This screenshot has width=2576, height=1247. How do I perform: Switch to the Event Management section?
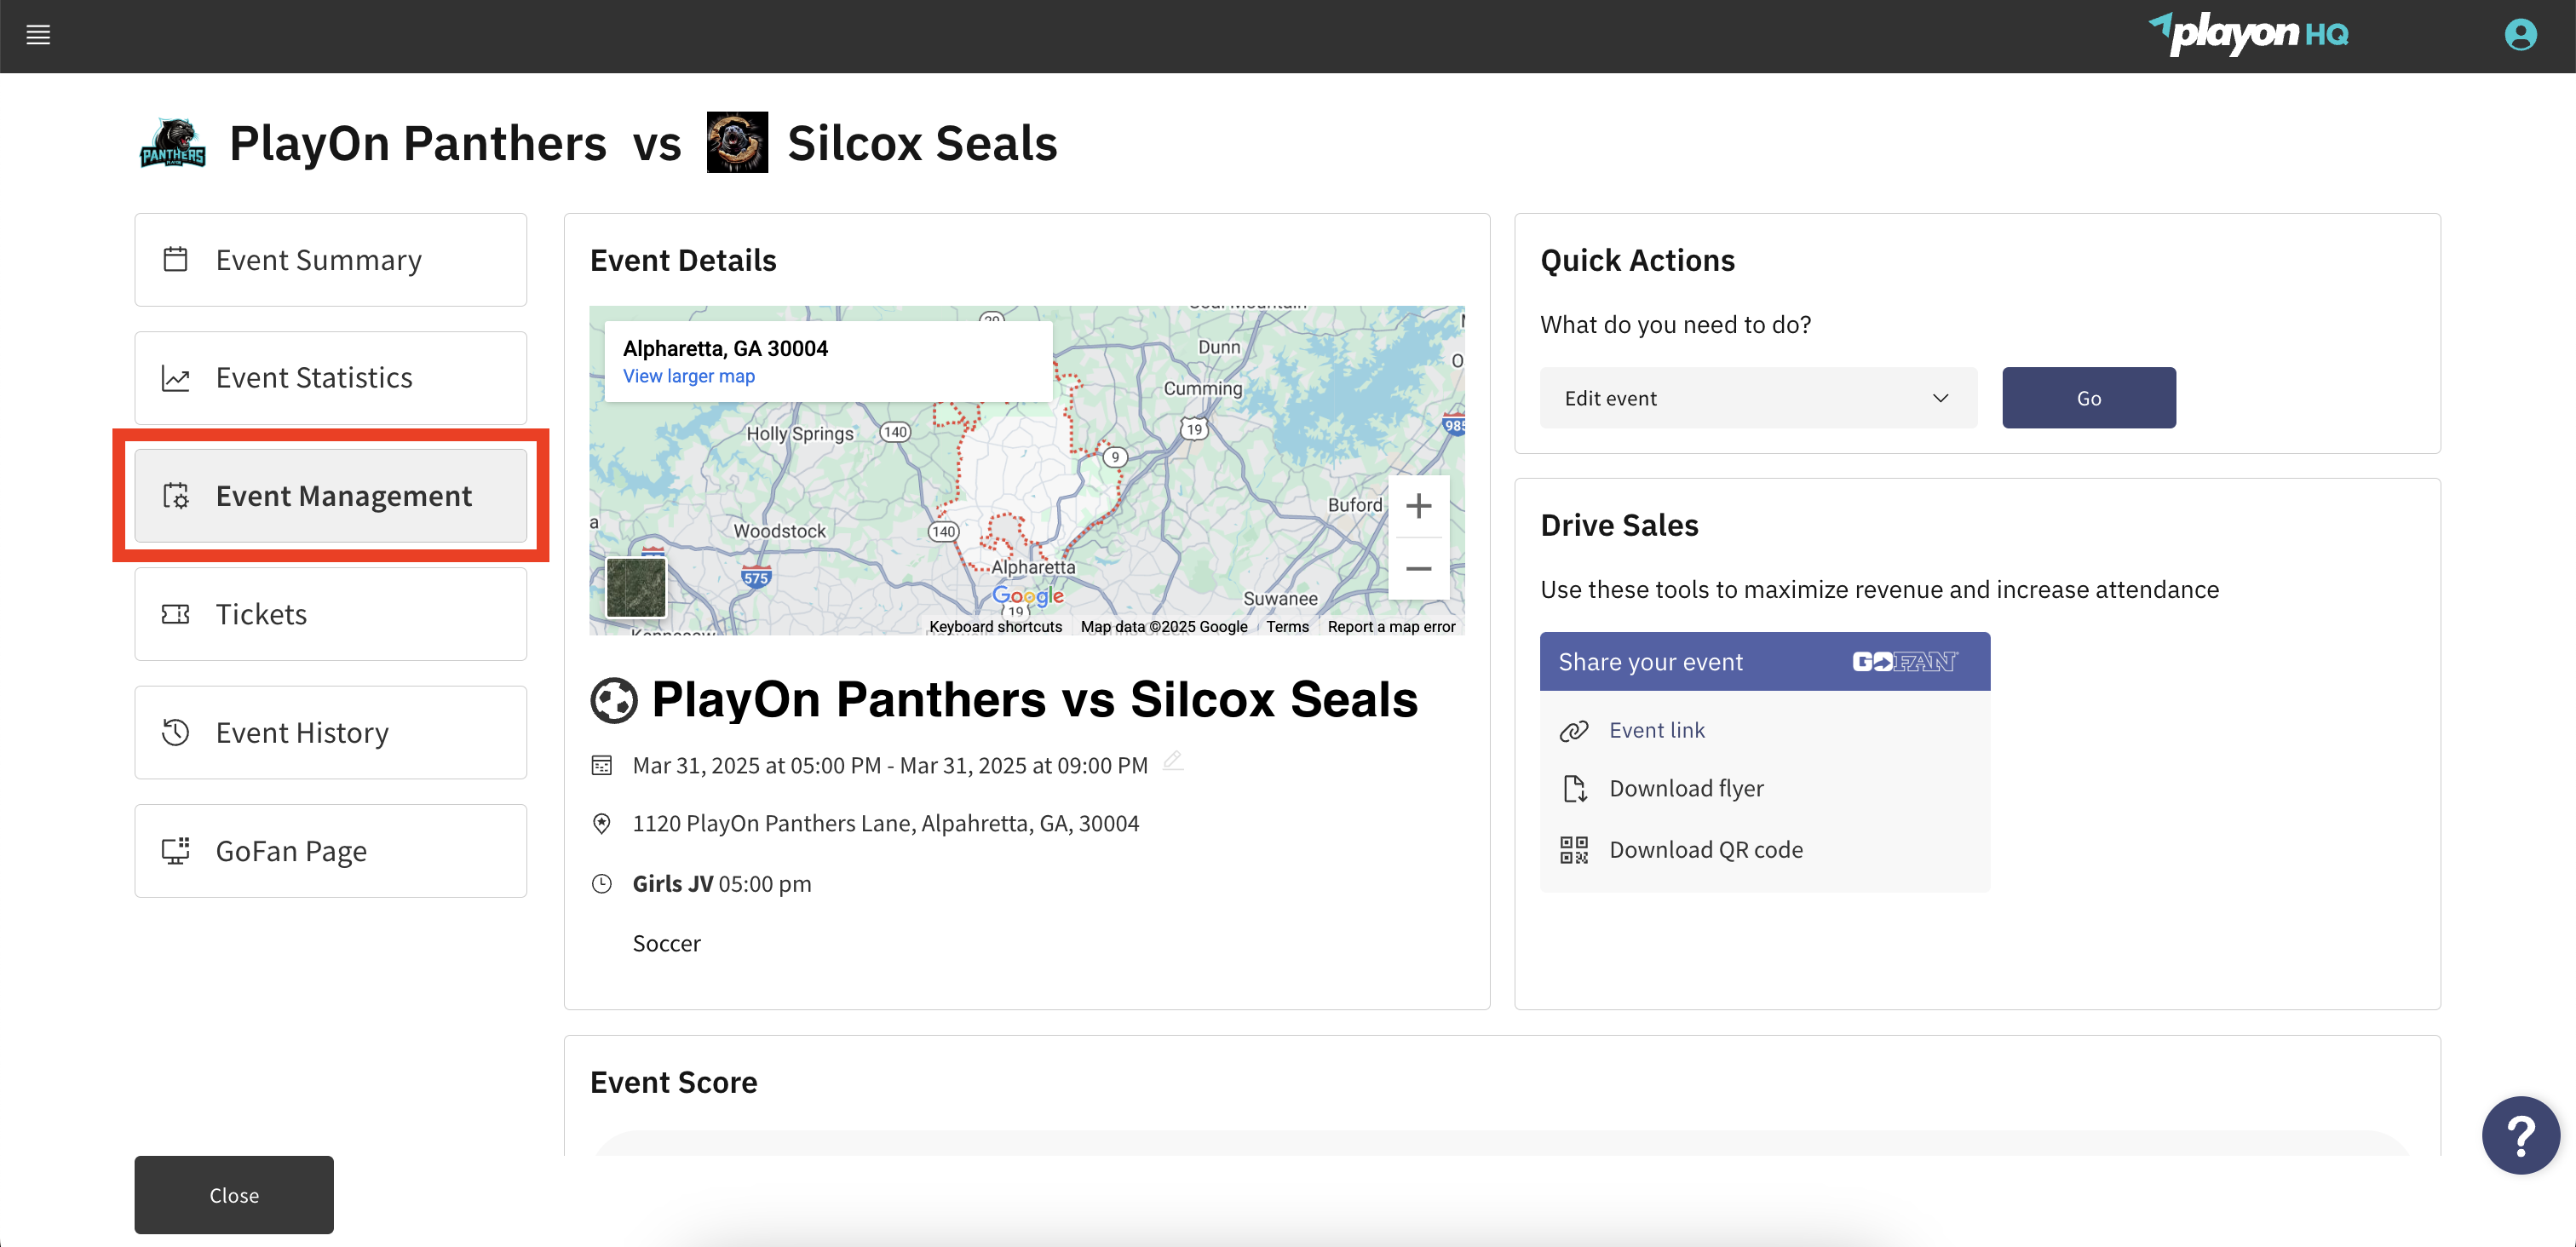(x=331, y=495)
